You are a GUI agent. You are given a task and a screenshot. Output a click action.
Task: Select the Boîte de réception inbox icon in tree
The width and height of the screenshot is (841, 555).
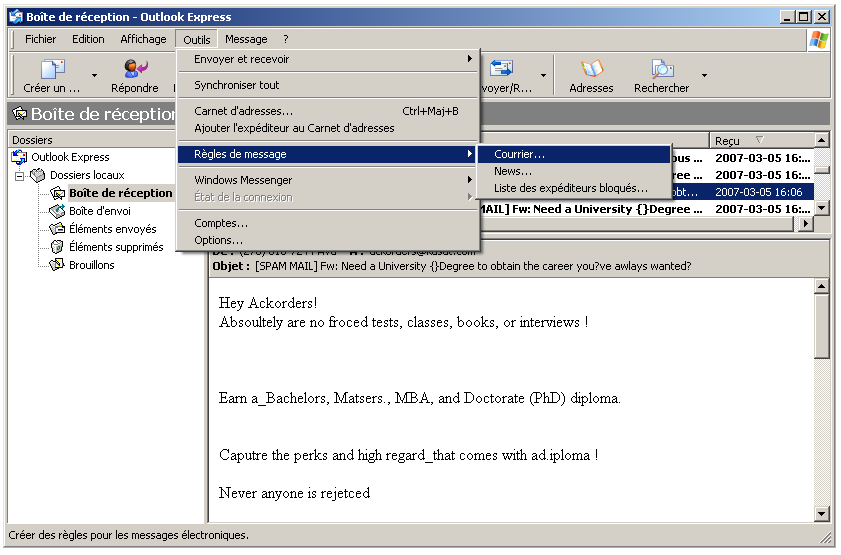[57, 193]
